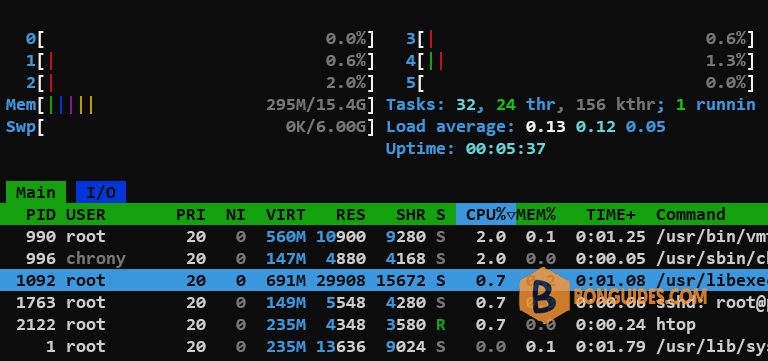Select process row with PID 990
The width and height of the screenshot is (768, 361).
click(384, 237)
